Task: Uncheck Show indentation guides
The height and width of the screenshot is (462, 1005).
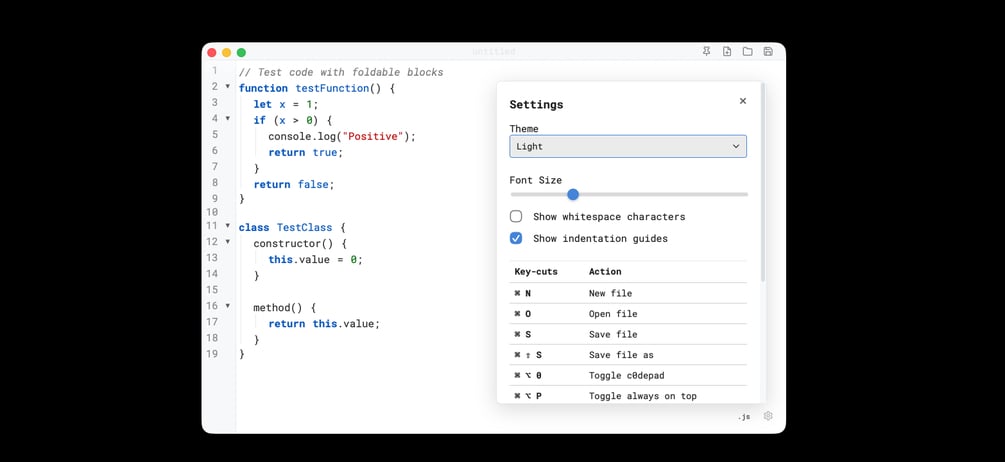Action: 516,238
